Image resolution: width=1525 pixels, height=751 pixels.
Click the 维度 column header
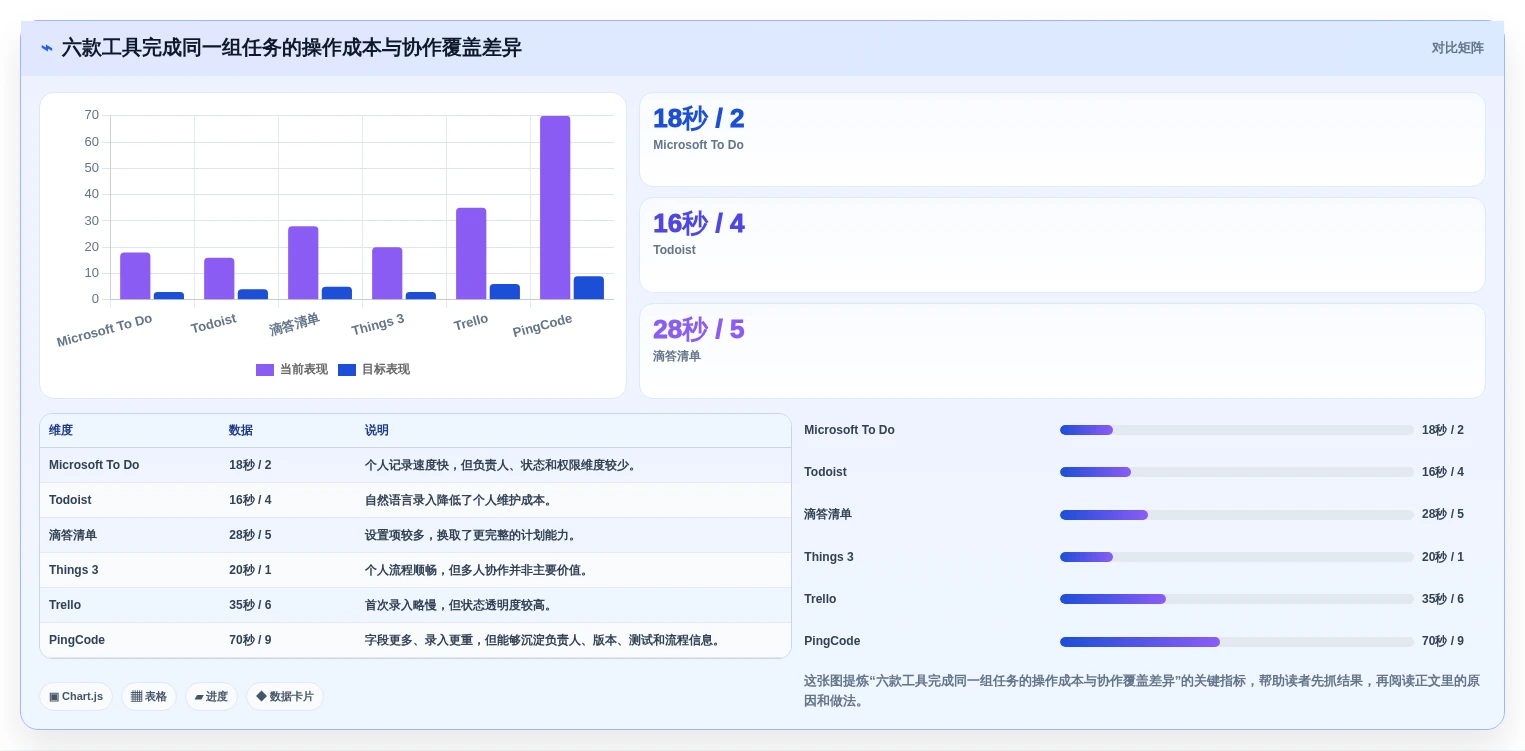click(x=61, y=430)
